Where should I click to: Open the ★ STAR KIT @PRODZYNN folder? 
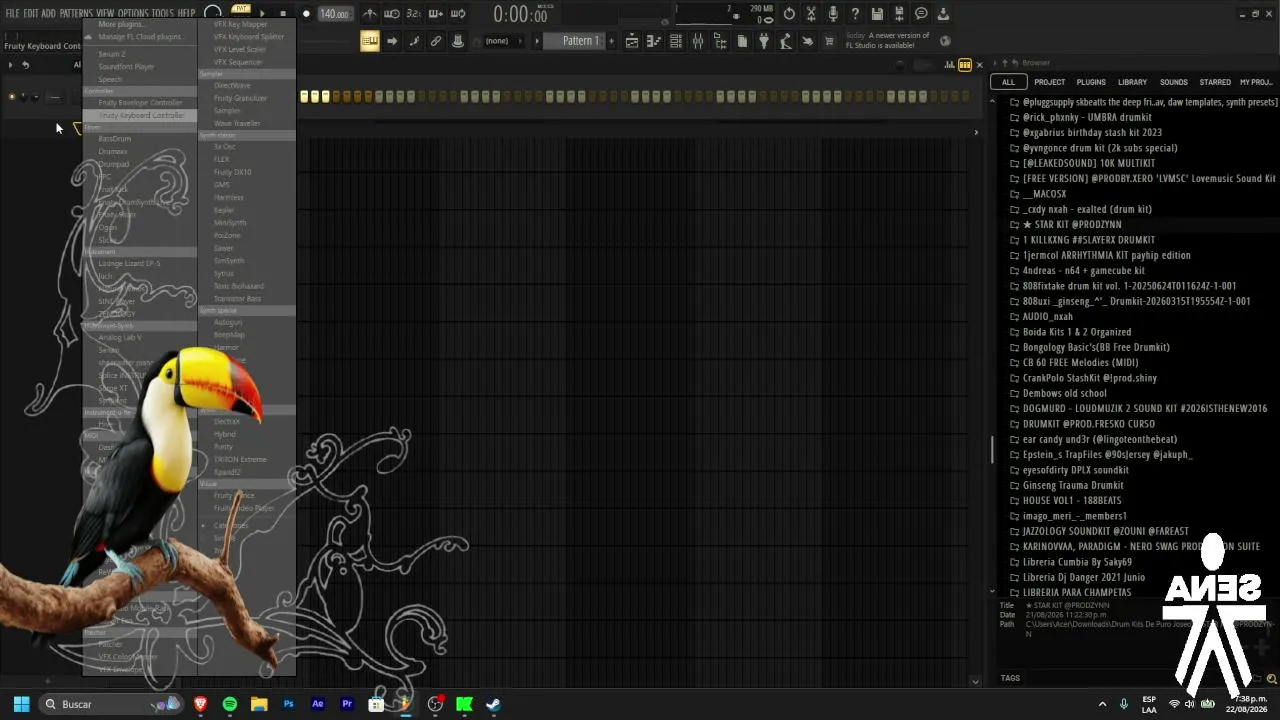coord(1072,225)
